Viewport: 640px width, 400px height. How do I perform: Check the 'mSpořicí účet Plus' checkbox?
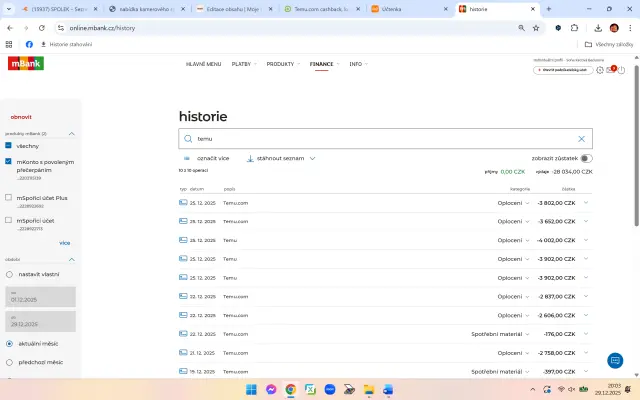pyautogui.click(x=9, y=198)
